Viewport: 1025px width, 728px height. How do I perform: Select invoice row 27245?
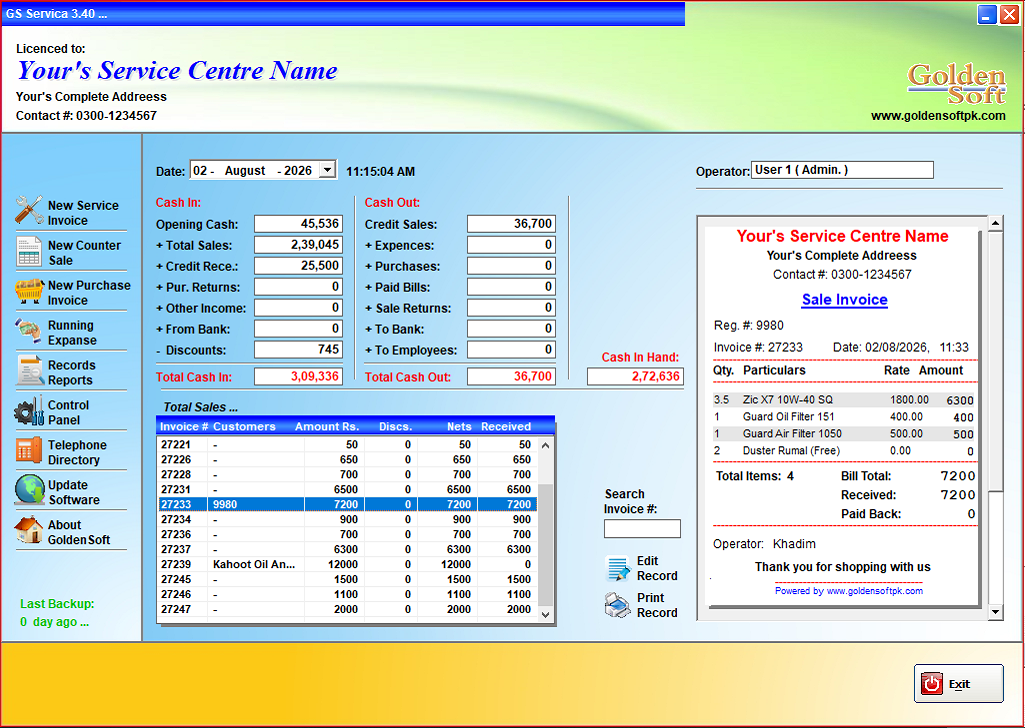coord(348,580)
